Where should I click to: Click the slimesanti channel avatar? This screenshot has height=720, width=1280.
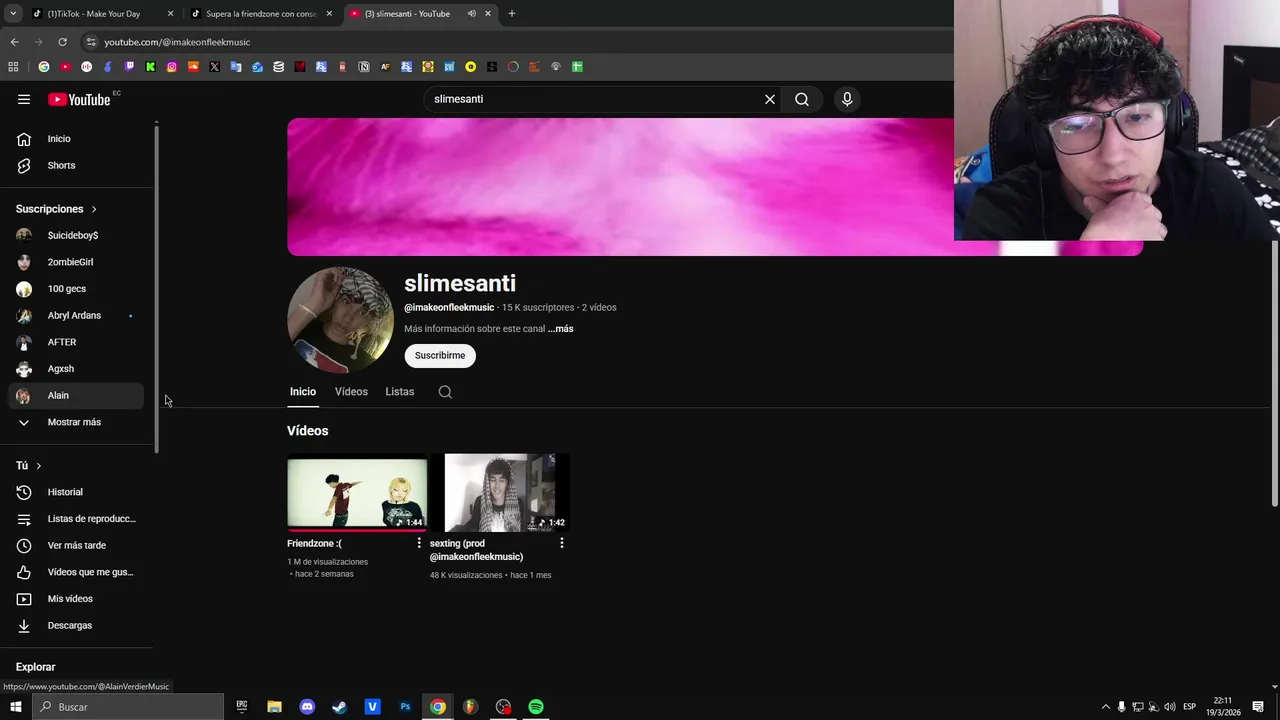tap(340, 319)
